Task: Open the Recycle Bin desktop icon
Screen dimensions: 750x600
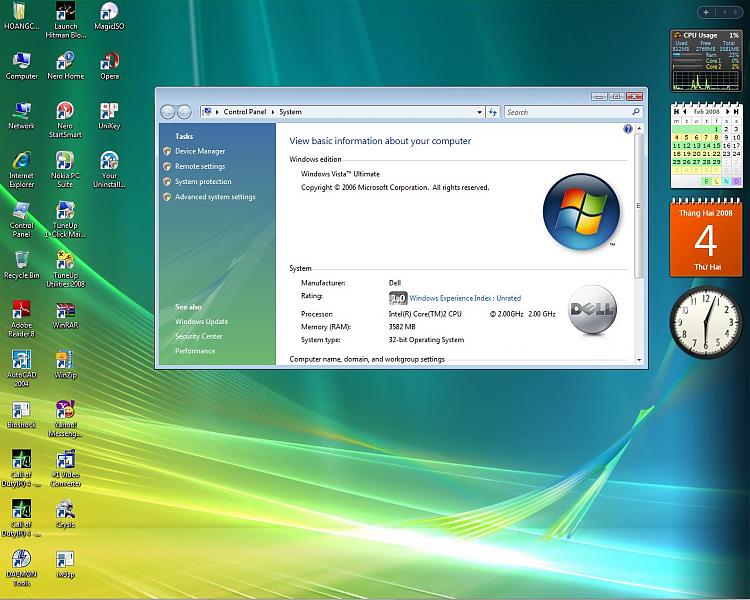Action: pos(21,261)
